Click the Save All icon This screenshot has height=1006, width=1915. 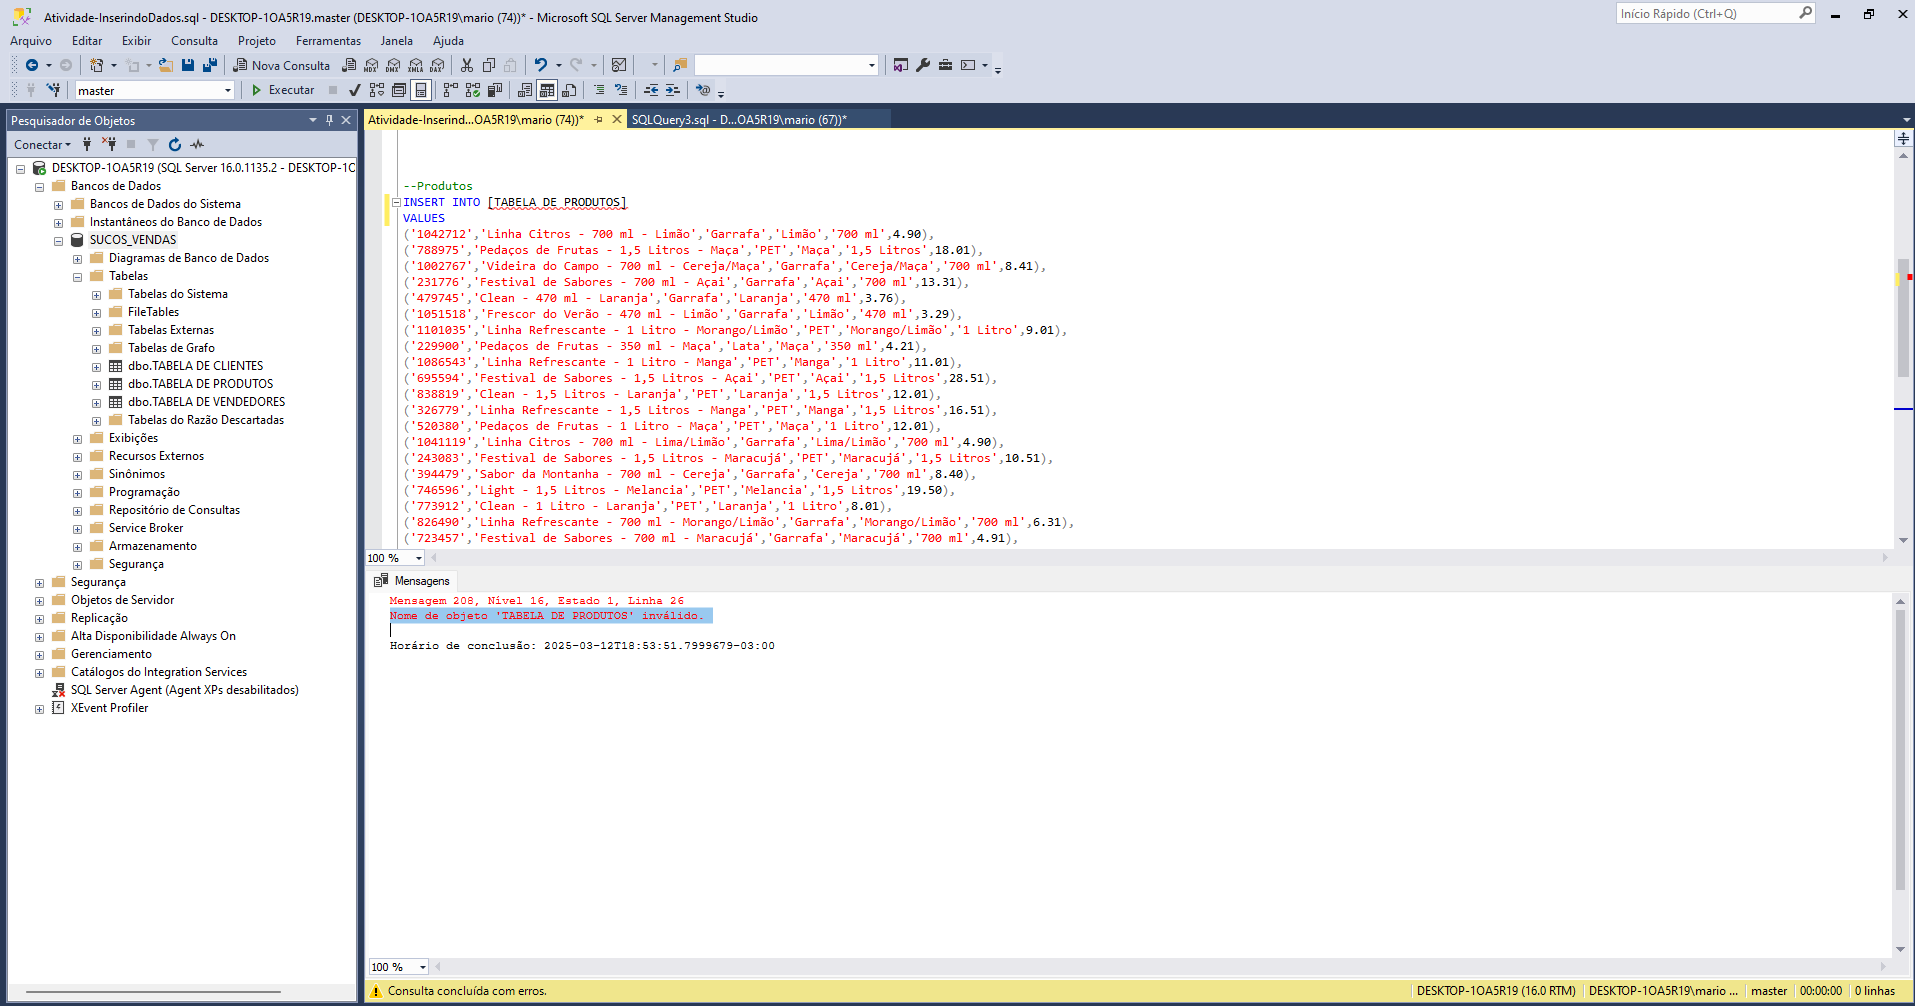[210, 65]
